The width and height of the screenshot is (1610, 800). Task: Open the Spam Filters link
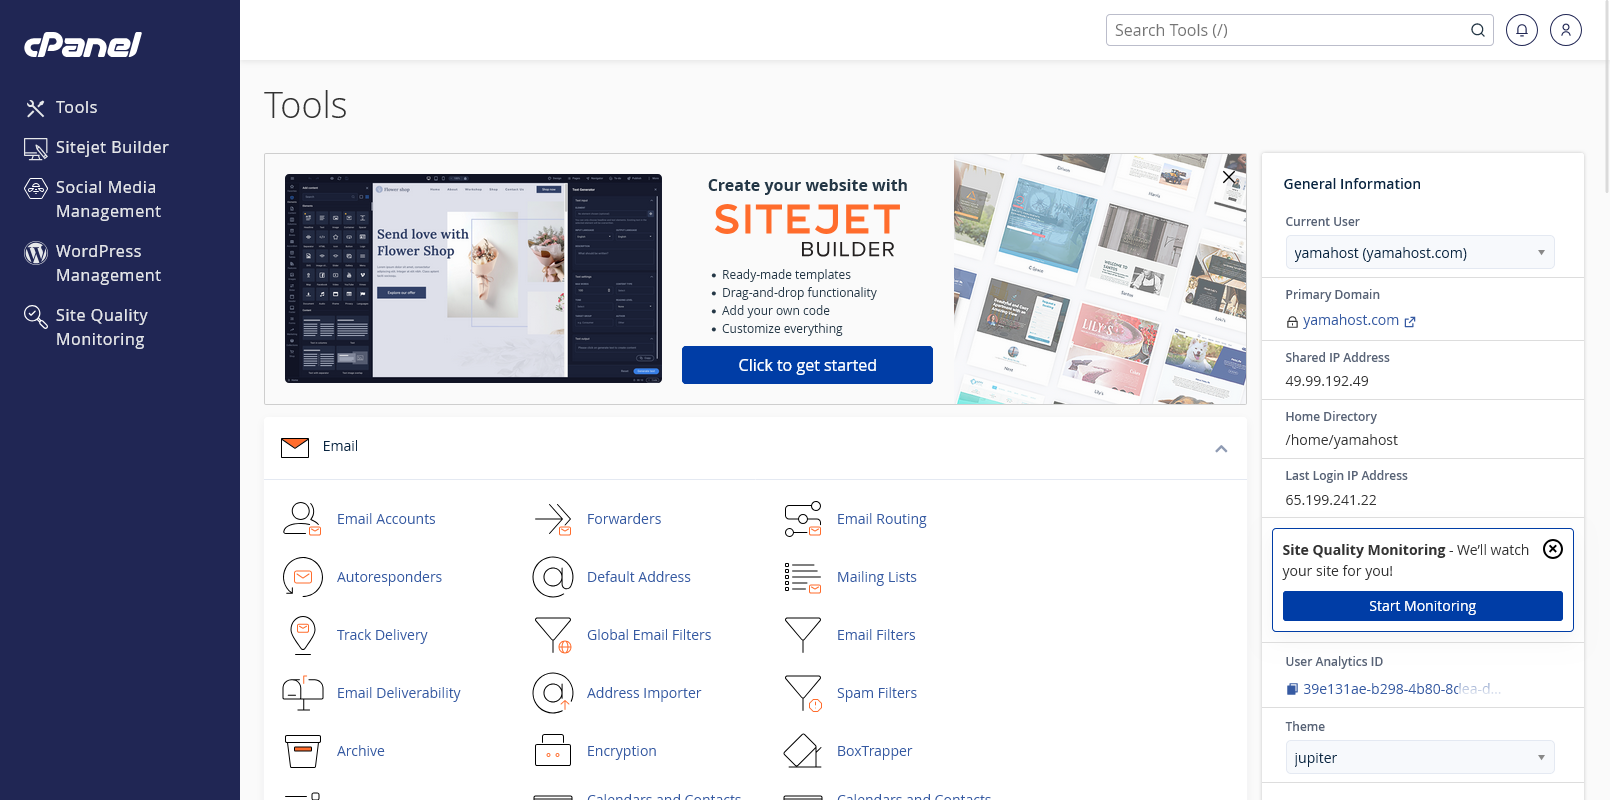tap(877, 693)
